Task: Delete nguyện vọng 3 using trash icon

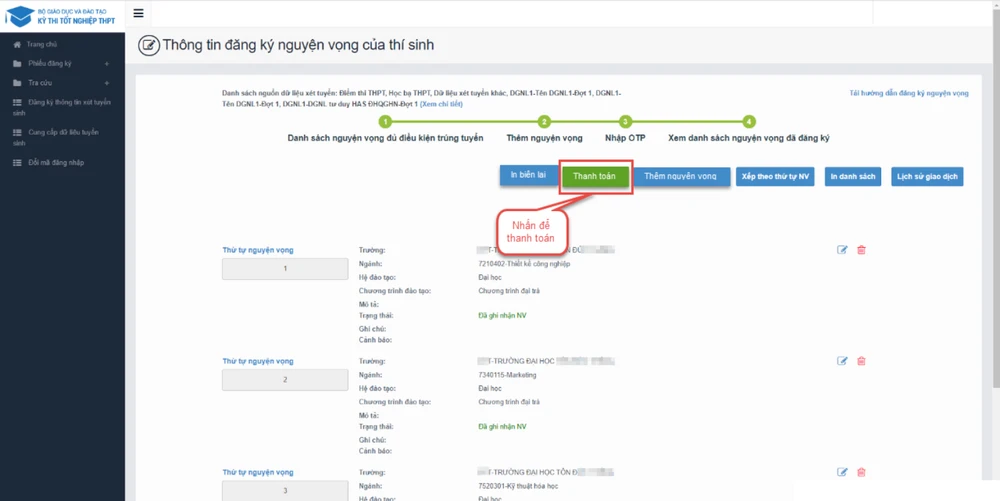Action: [x=861, y=472]
